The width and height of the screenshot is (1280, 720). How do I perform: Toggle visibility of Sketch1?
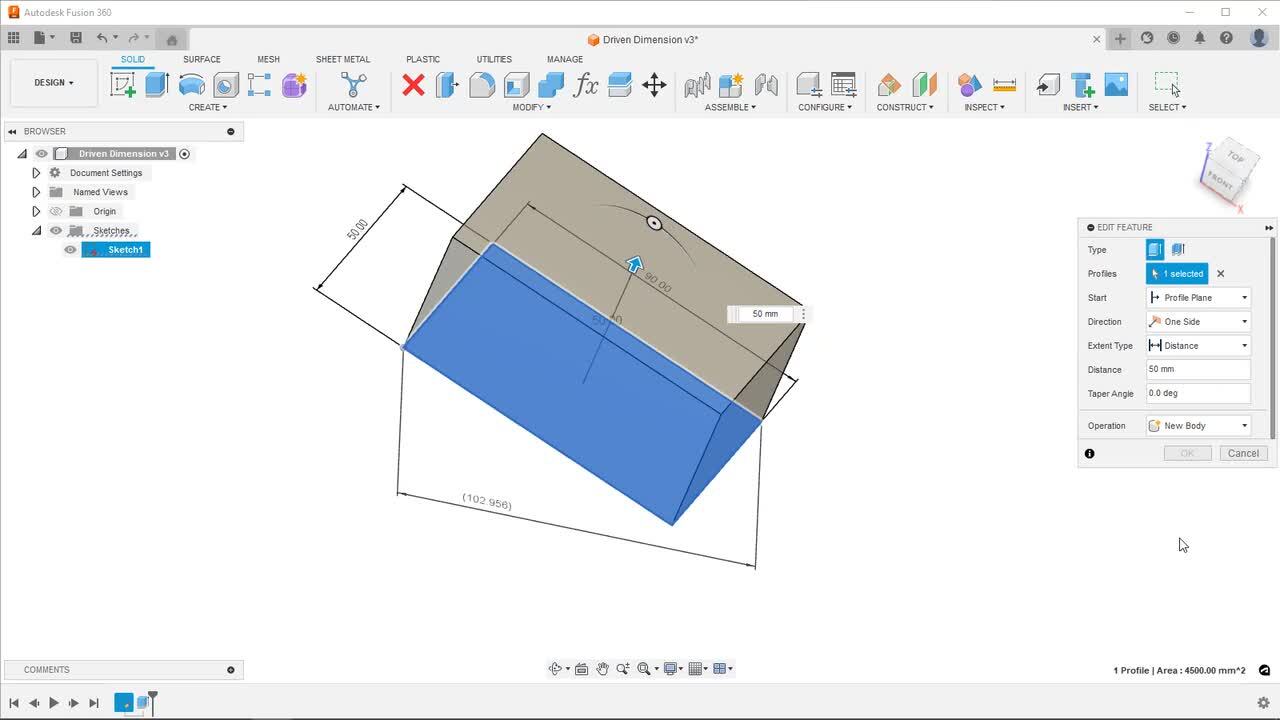70,250
